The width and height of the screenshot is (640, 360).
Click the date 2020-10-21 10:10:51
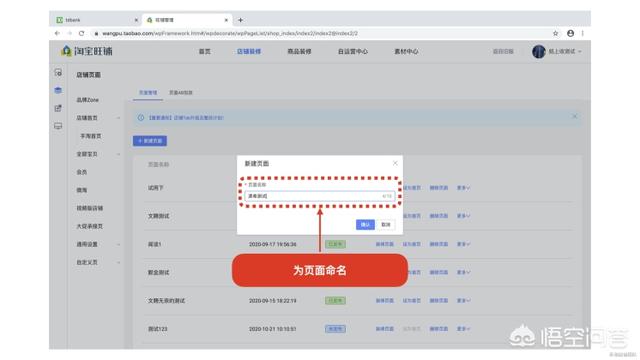pyautogui.click(x=273, y=329)
